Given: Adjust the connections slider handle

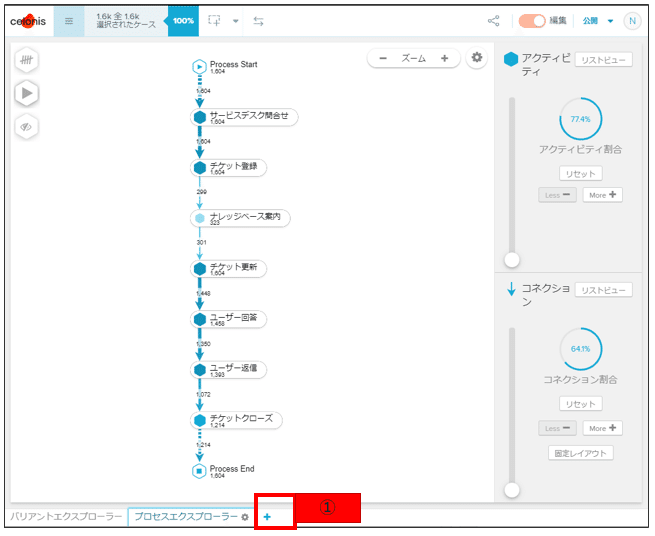Looking at the screenshot, I should (x=512, y=490).
